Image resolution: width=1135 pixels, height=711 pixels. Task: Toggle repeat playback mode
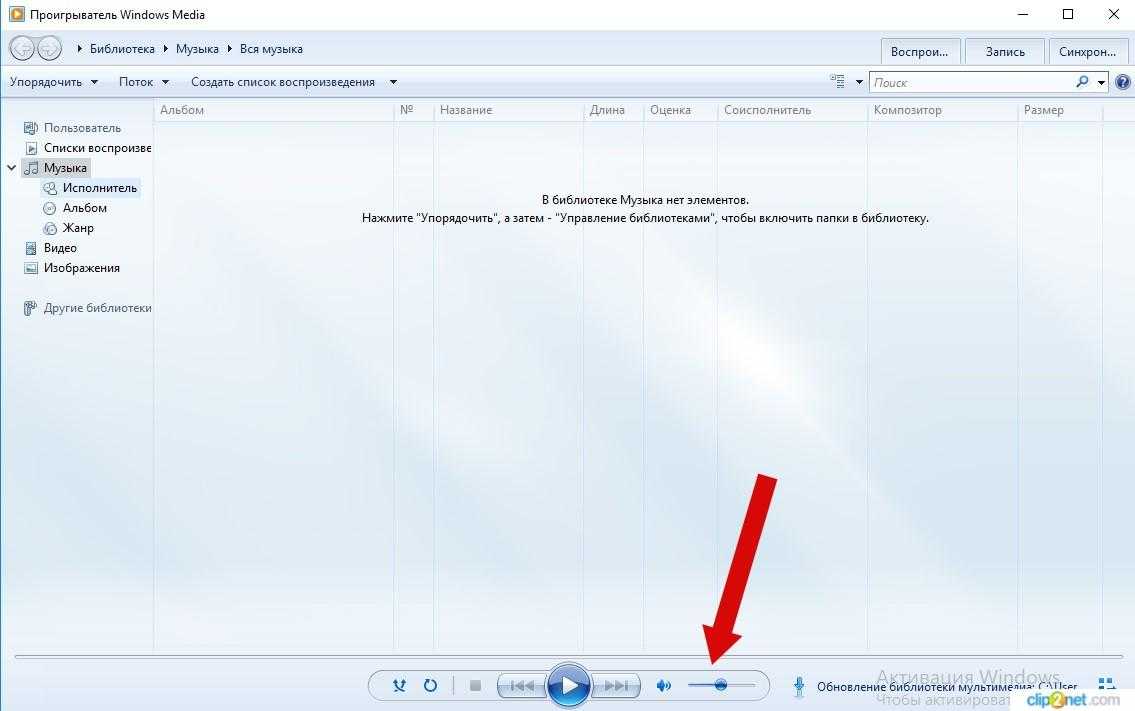tap(430, 686)
